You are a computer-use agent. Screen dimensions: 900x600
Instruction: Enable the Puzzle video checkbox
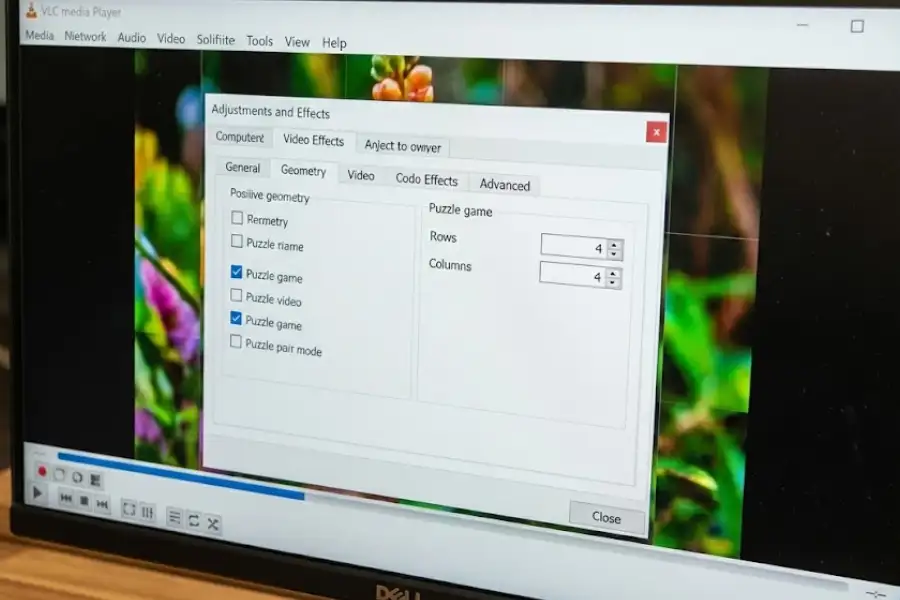tap(237, 295)
